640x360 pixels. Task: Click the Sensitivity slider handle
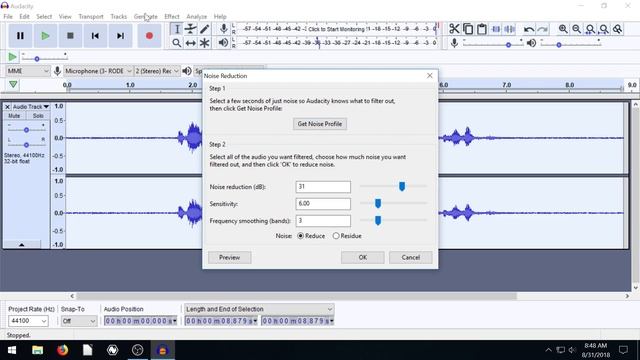(378, 203)
